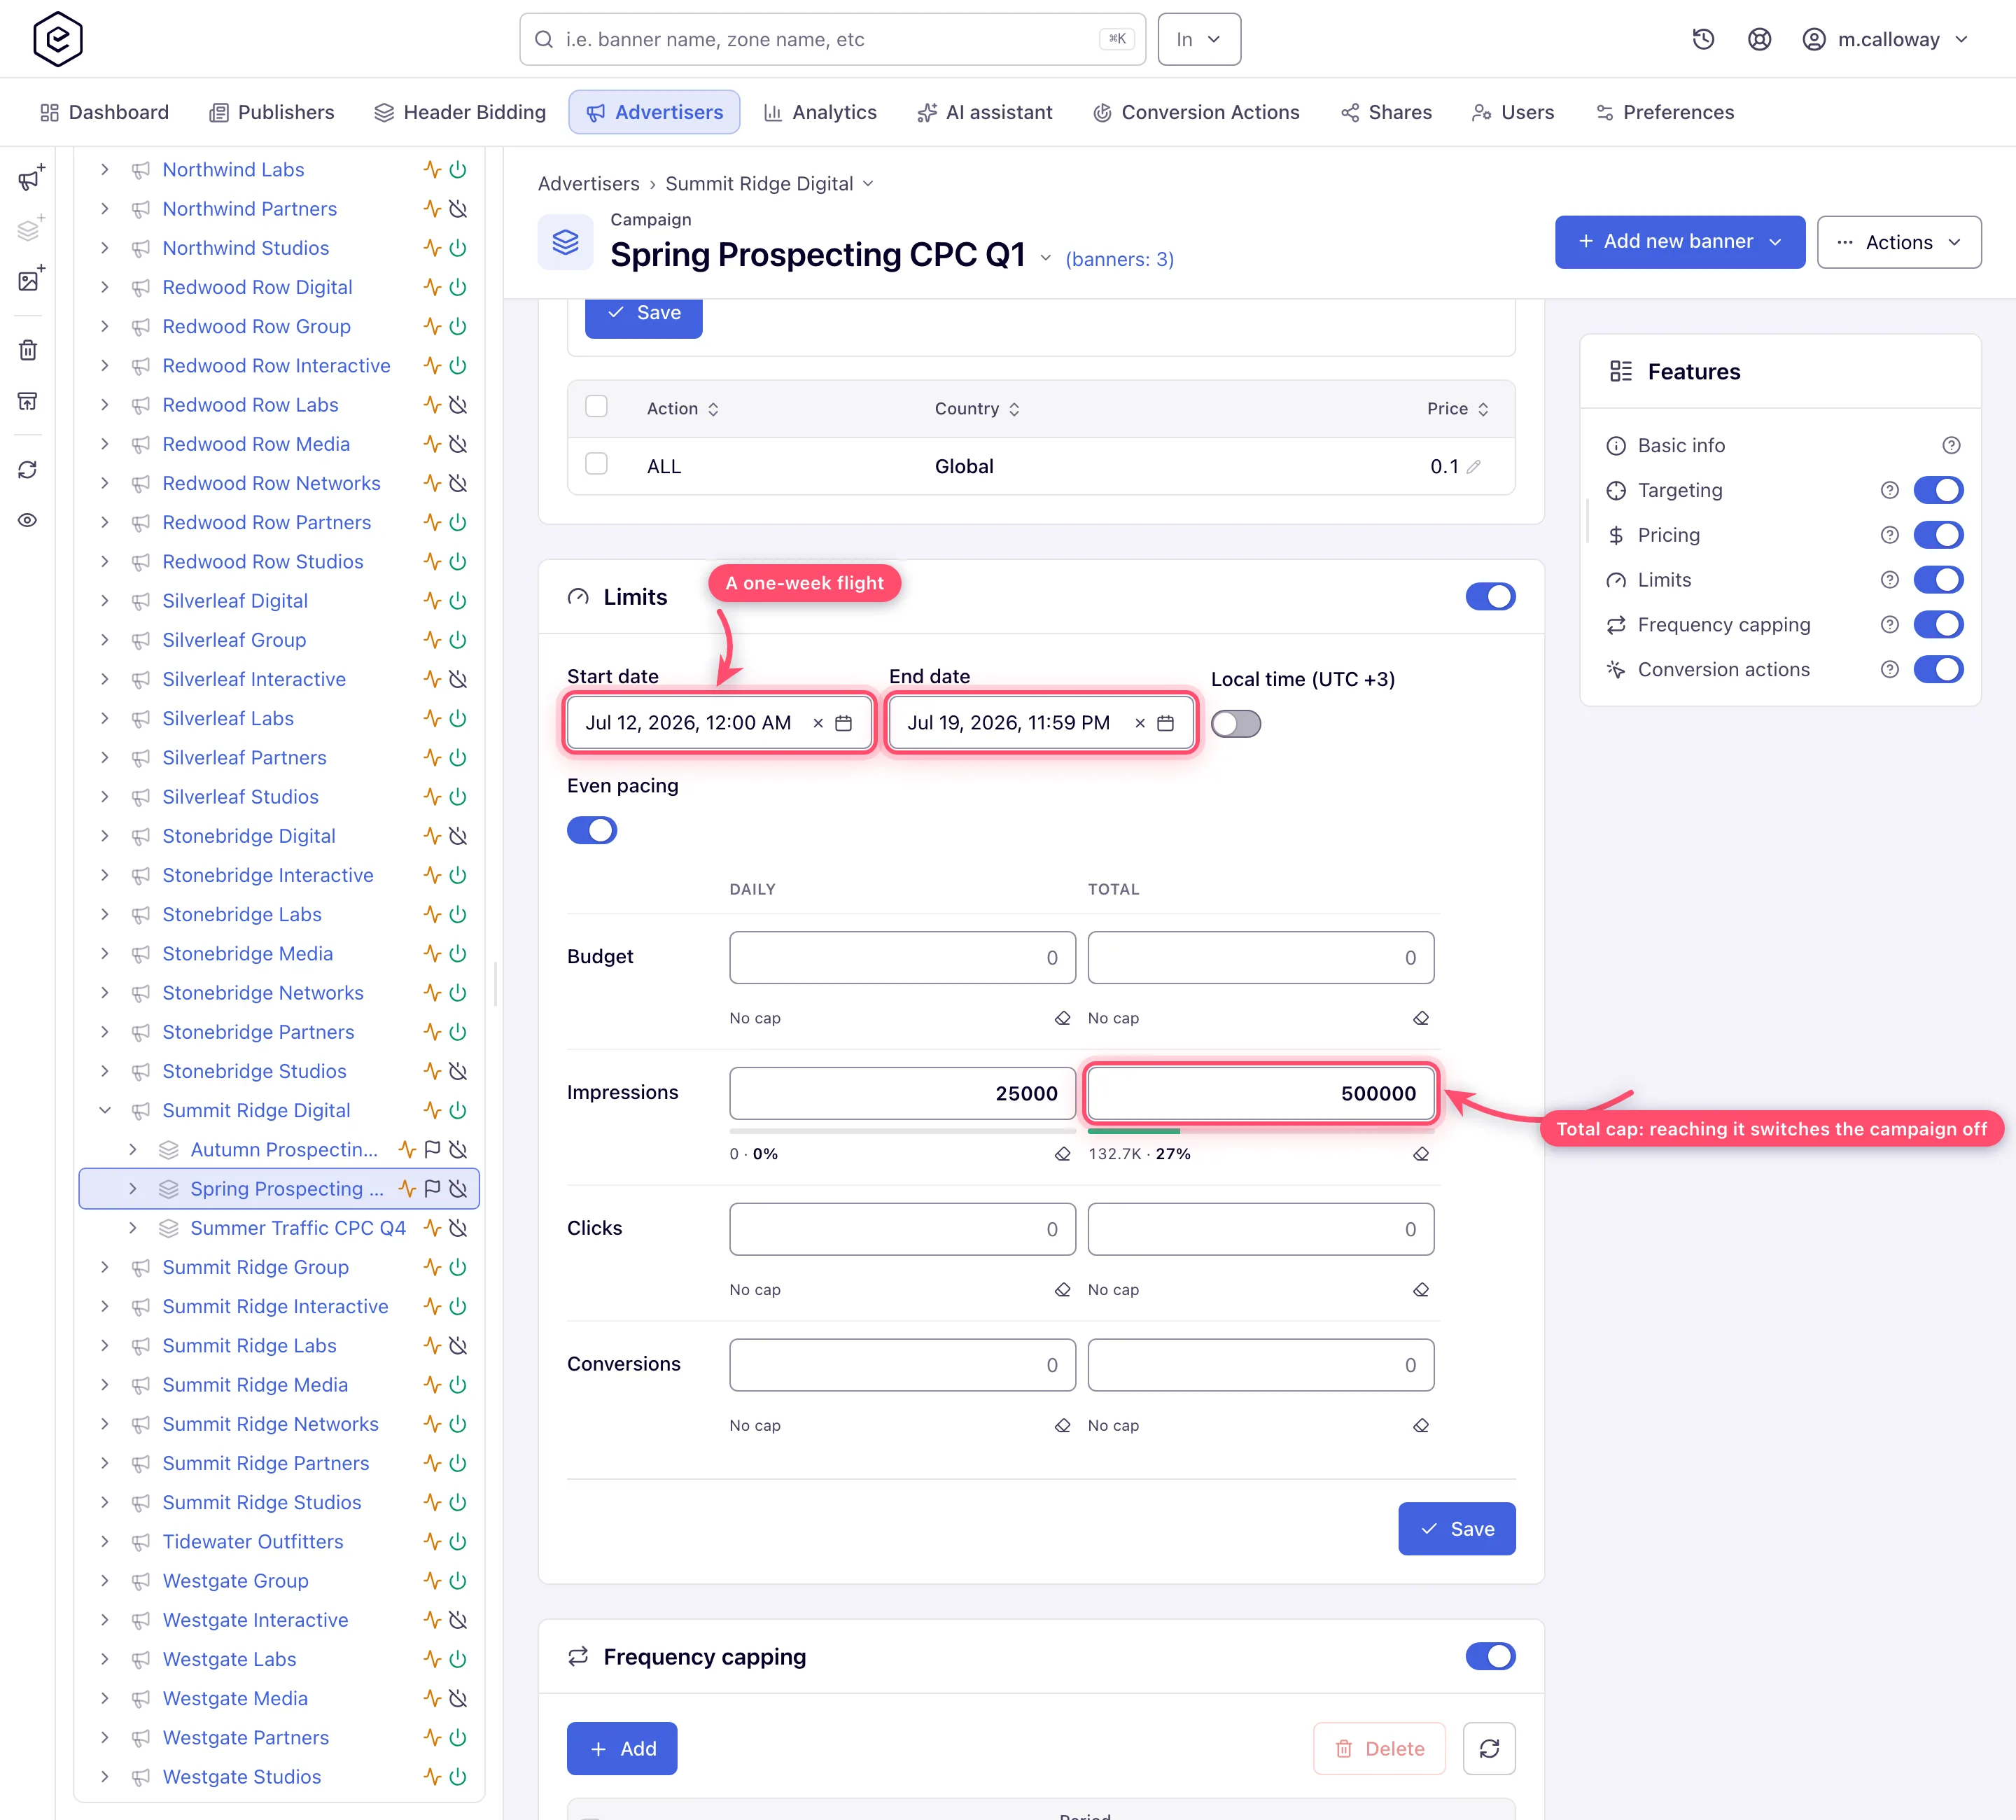This screenshot has width=2016, height=1820.
Task: Turn off Even pacing toggle
Action: point(592,830)
